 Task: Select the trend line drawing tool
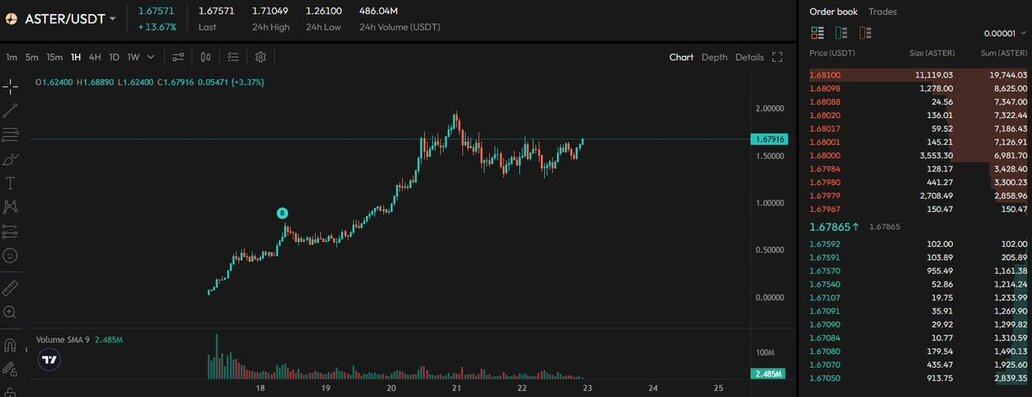10,111
